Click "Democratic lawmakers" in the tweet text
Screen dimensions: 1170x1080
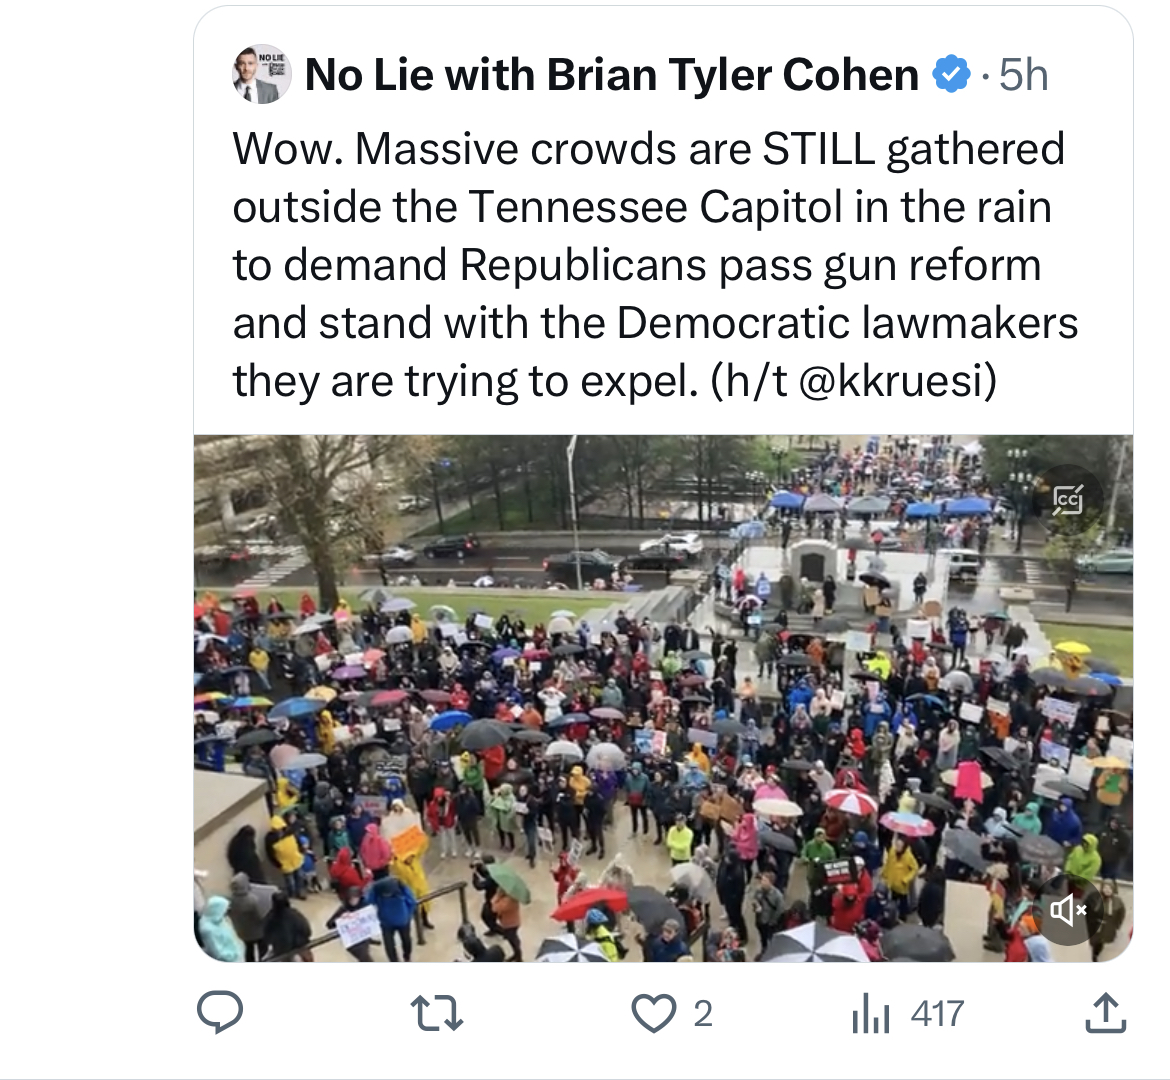pos(847,324)
